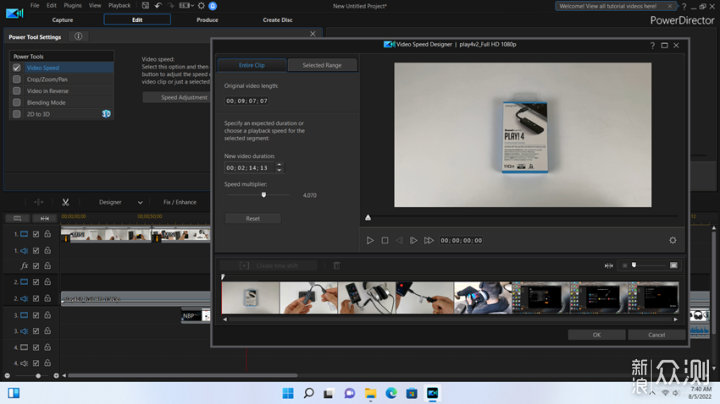Screen dimensions: 720x404
Task: Open the Fix / Enhance menu
Action: 181,202
